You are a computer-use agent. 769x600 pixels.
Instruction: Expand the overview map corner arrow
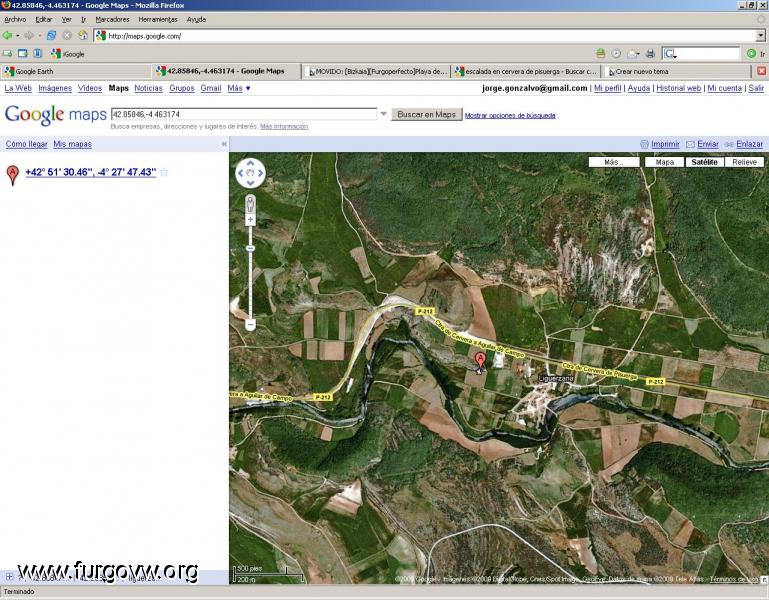764,579
